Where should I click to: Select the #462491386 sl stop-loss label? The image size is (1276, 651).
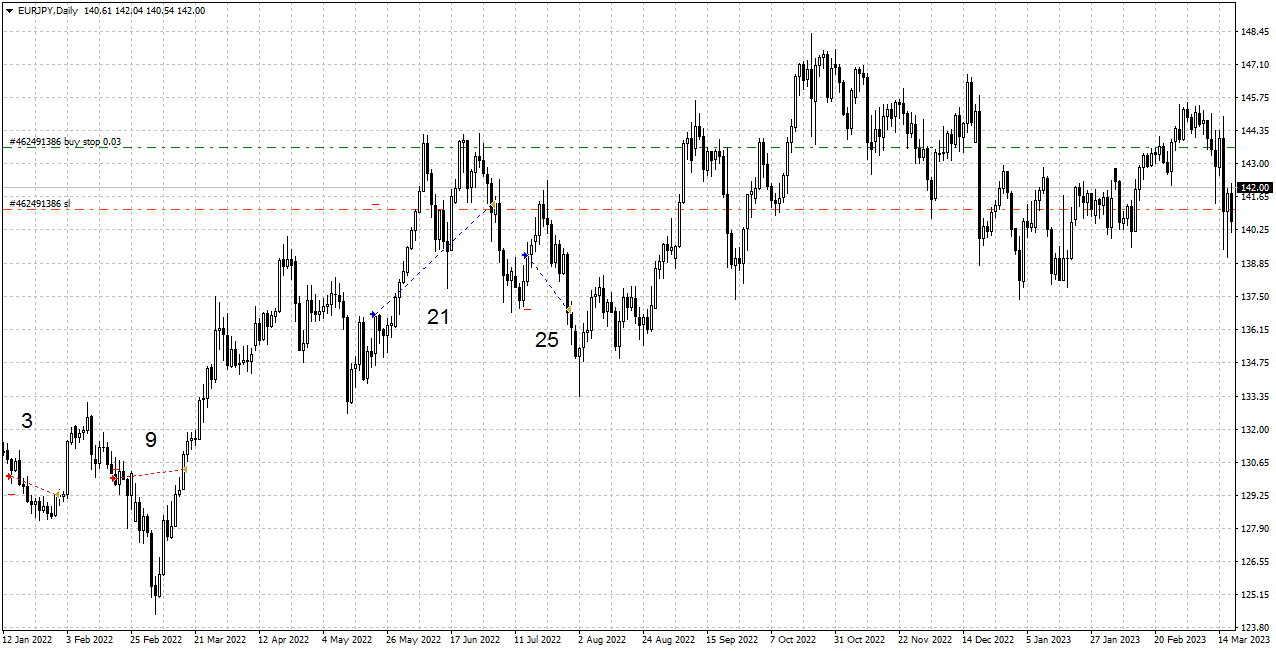40,204
